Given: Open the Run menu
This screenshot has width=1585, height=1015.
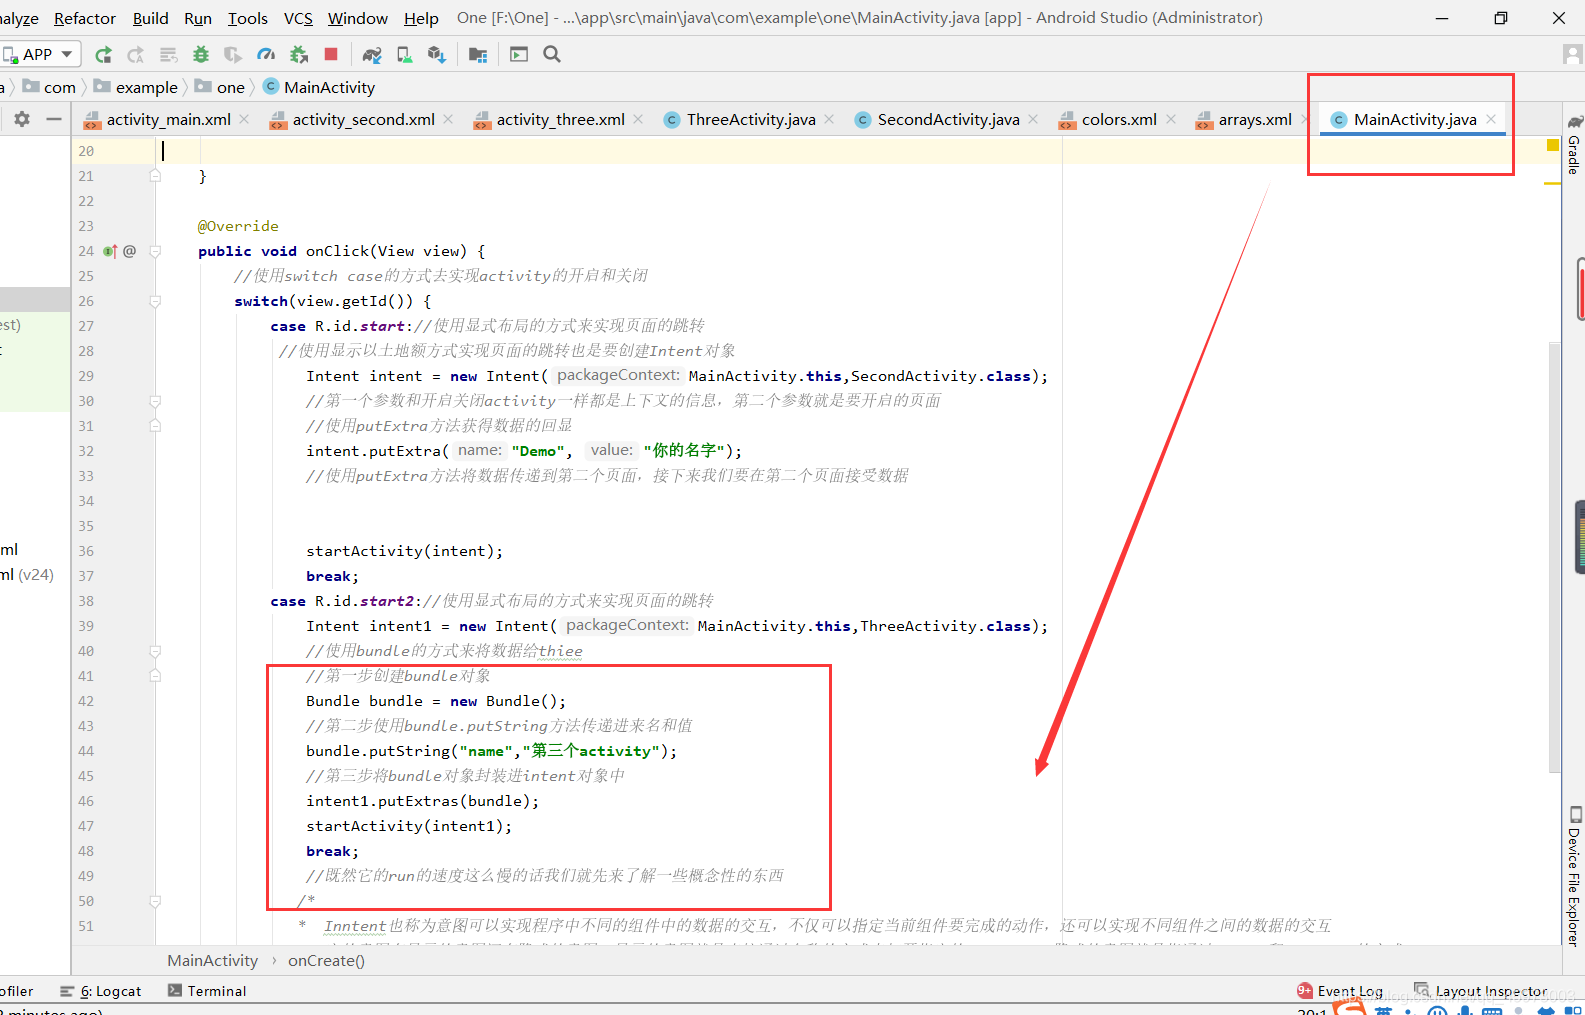Looking at the screenshot, I should click(198, 18).
